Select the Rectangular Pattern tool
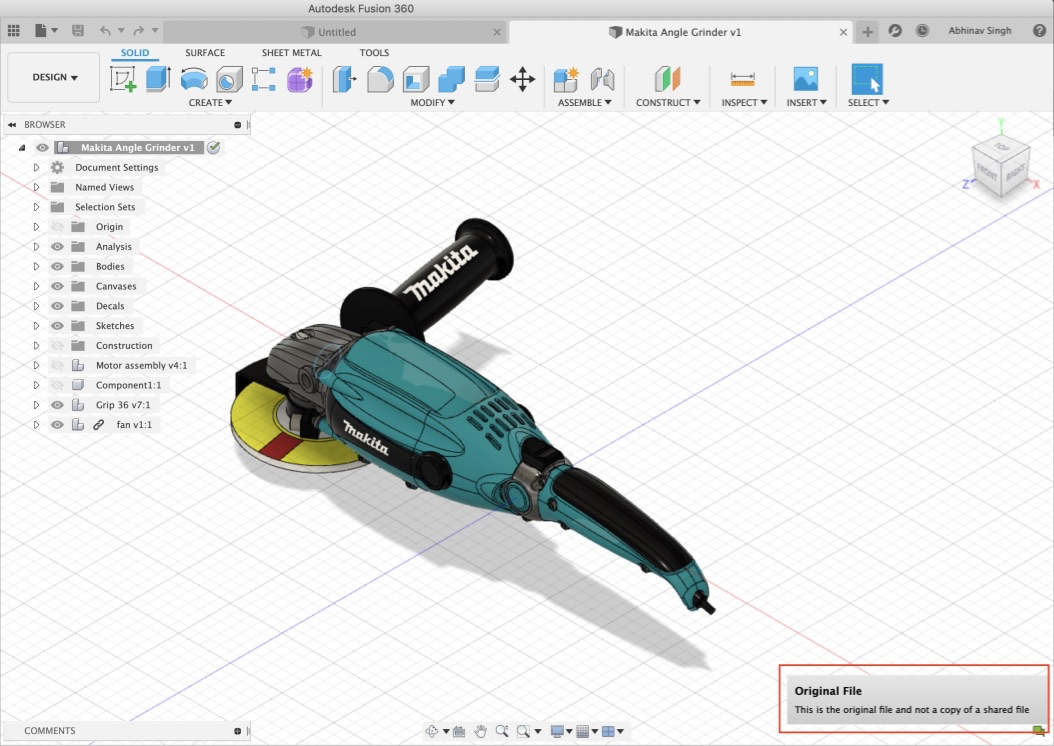Screen dimensions: 1054x746 264,79
